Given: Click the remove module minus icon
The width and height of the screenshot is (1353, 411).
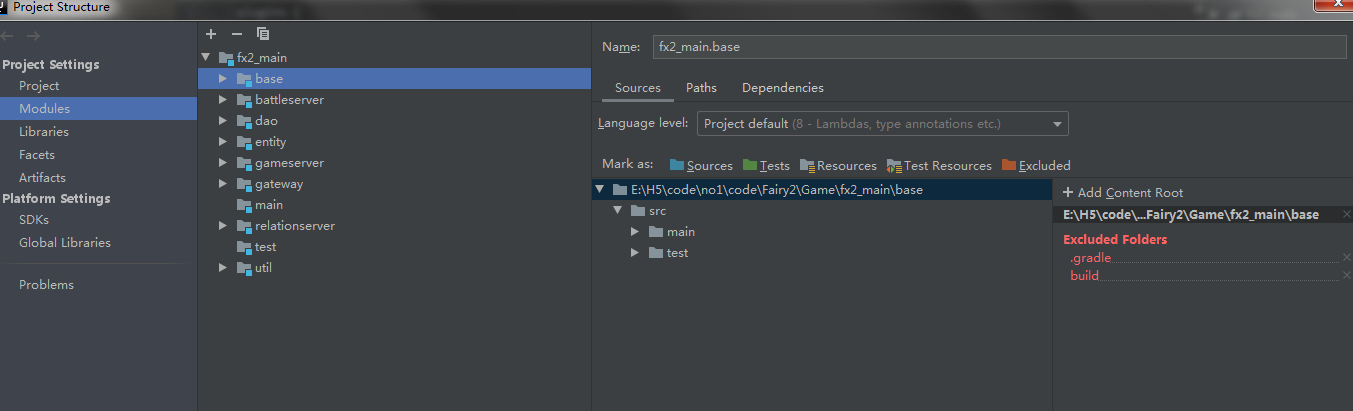Looking at the screenshot, I should 236,34.
